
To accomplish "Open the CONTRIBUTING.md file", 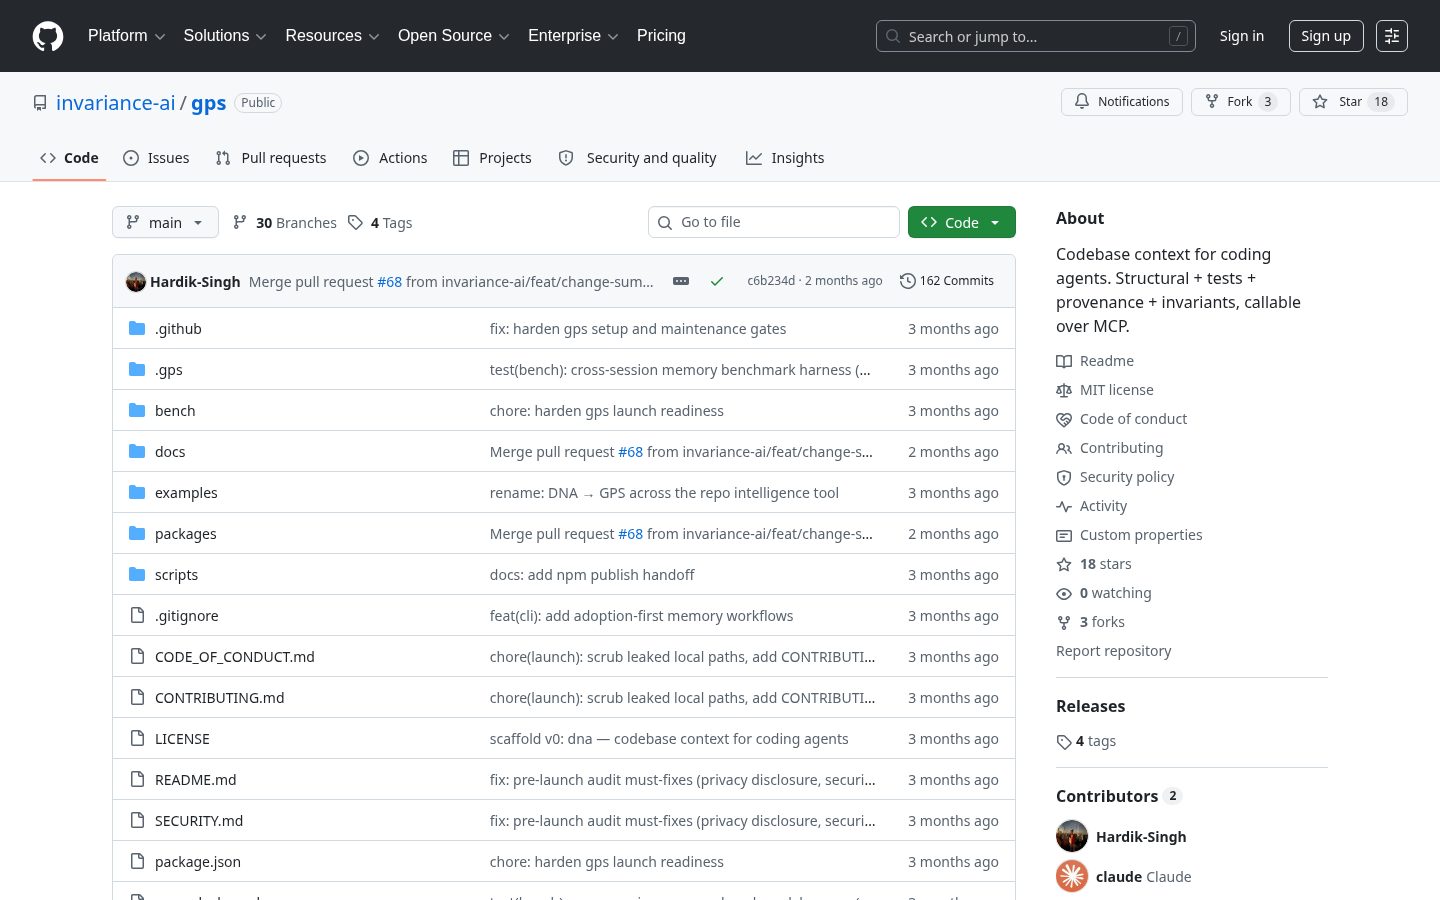I will [220, 698].
